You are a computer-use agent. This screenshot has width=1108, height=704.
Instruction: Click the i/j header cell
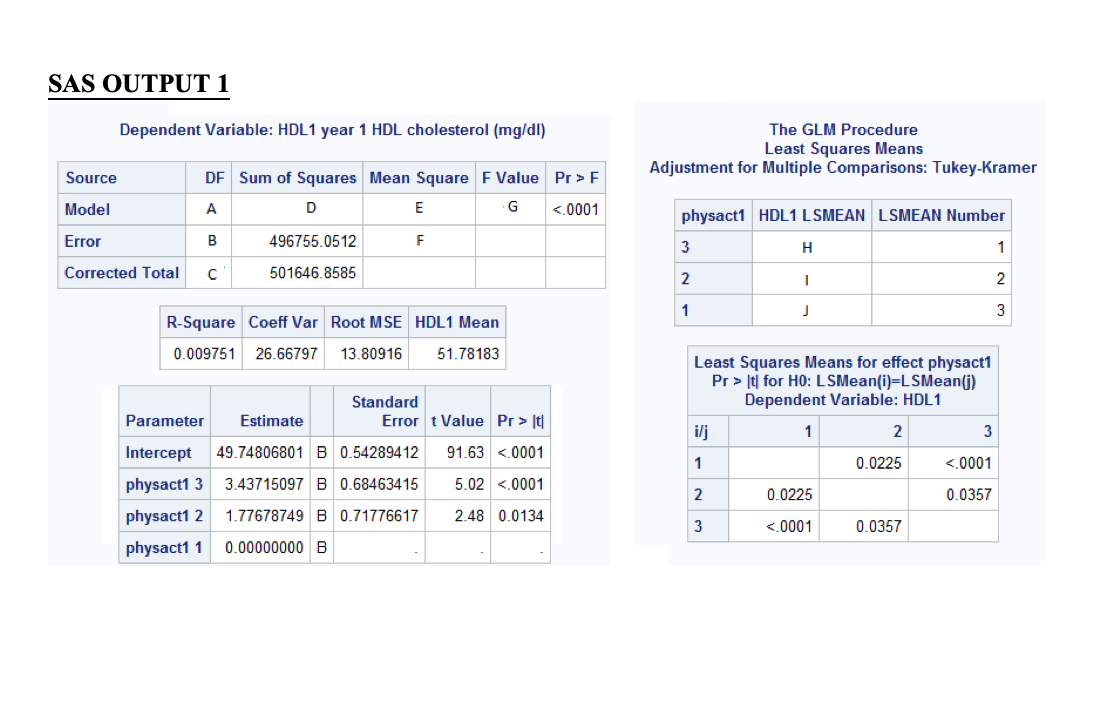click(x=701, y=432)
